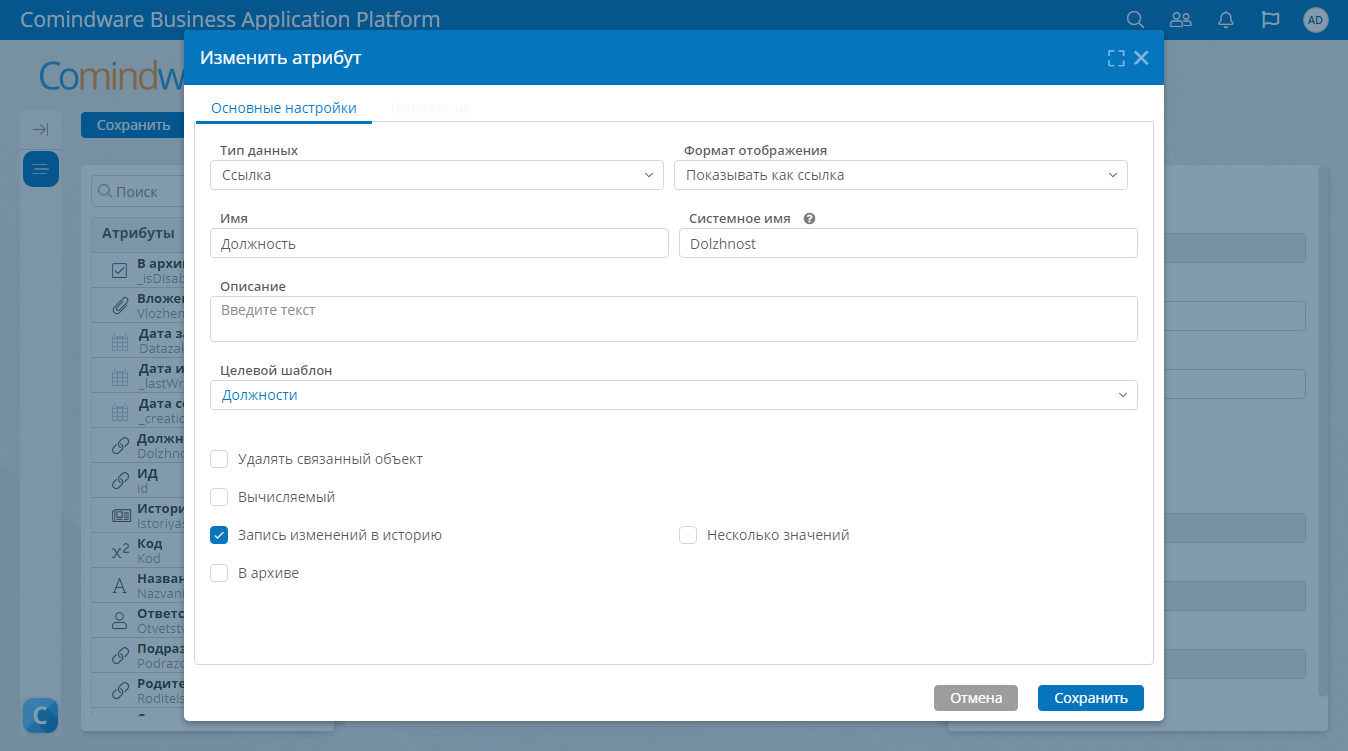Viewport: 1348px width, 751px height.
Task: Click into the Системное имя field
Action: tap(908, 243)
